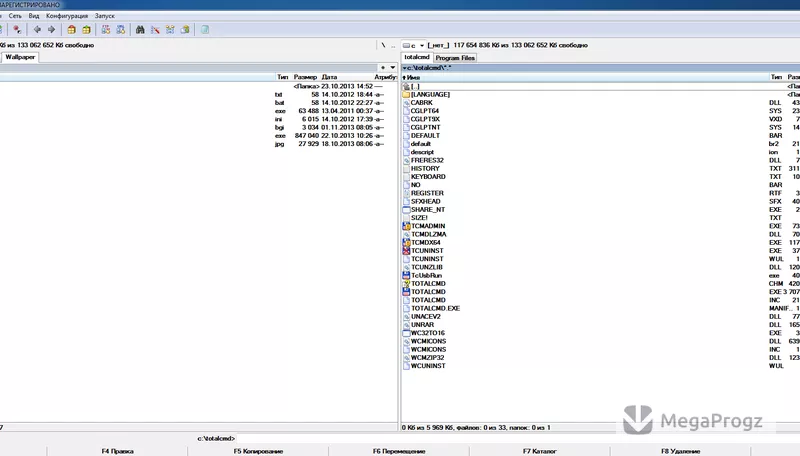This screenshot has height=456, width=800.
Task: Switch to the Wallpaper tab
Action: (20, 57)
